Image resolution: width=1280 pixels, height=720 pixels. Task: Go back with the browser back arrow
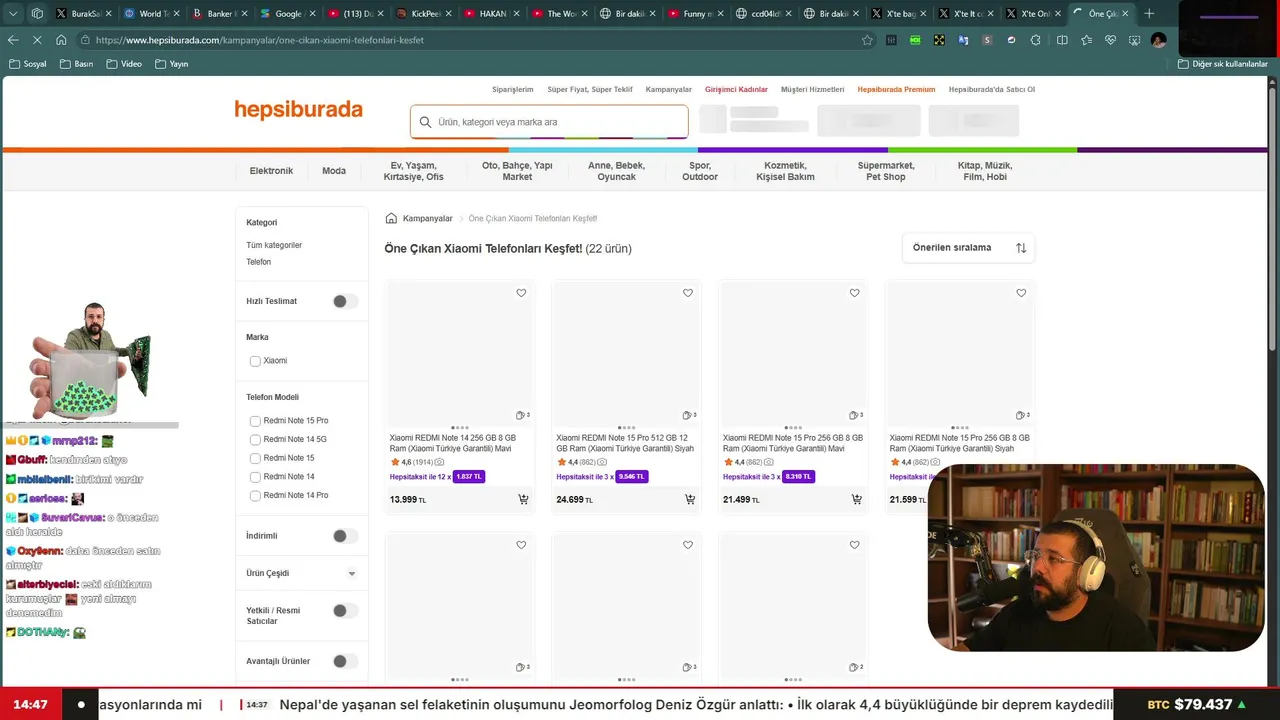click(x=13, y=40)
